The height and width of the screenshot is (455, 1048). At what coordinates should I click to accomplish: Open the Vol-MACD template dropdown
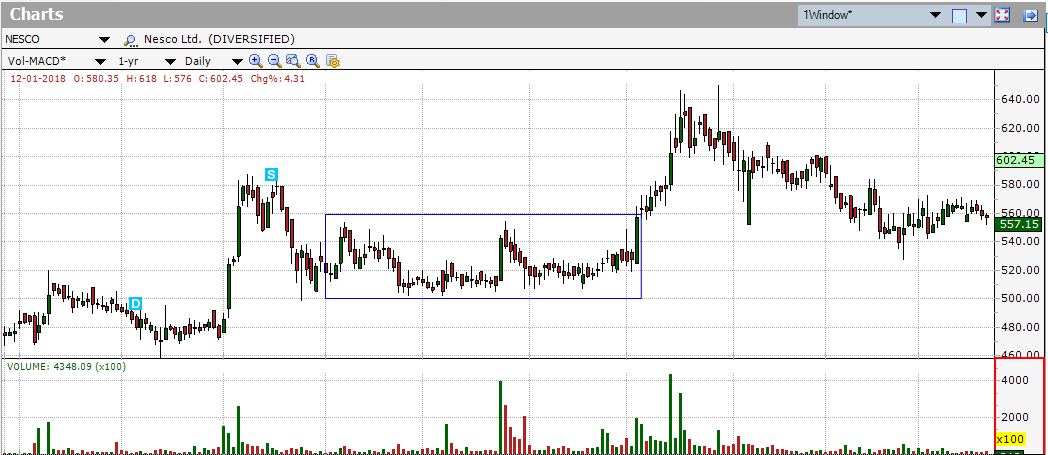(x=99, y=61)
